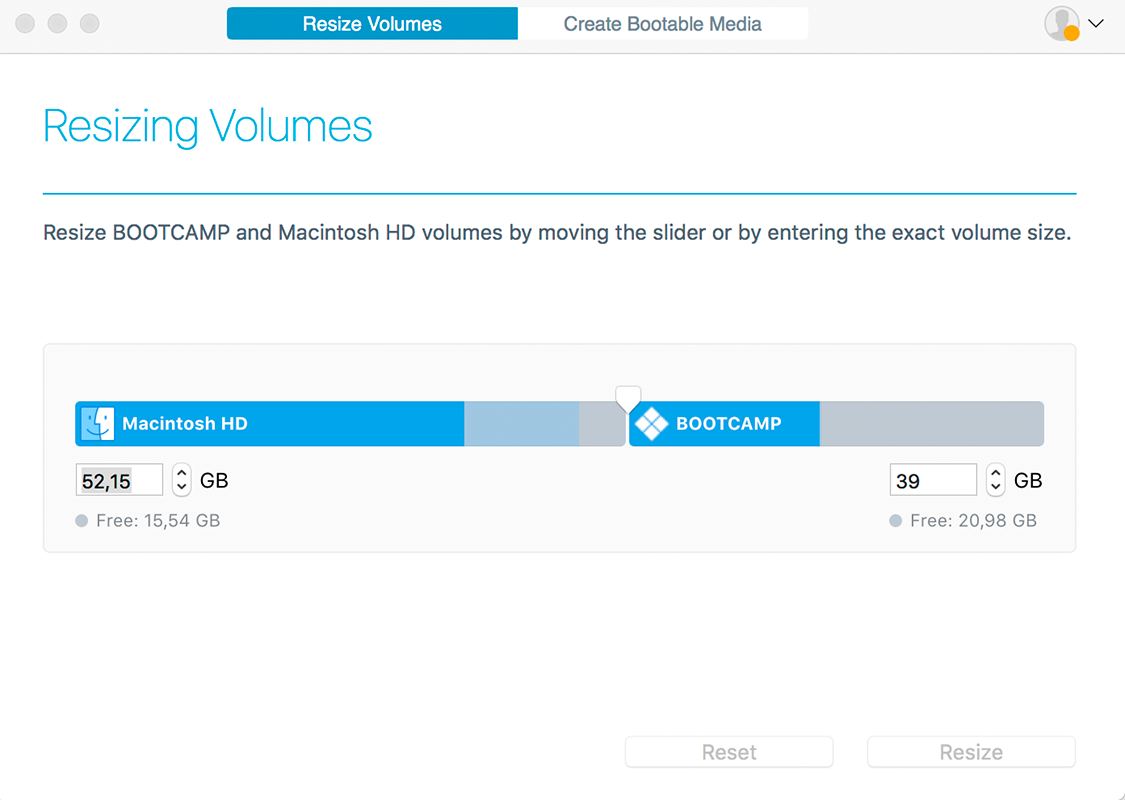This screenshot has width=1125, height=800.
Task: Switch to the Resize Volumes tab
Action: (x=372, y=24)
